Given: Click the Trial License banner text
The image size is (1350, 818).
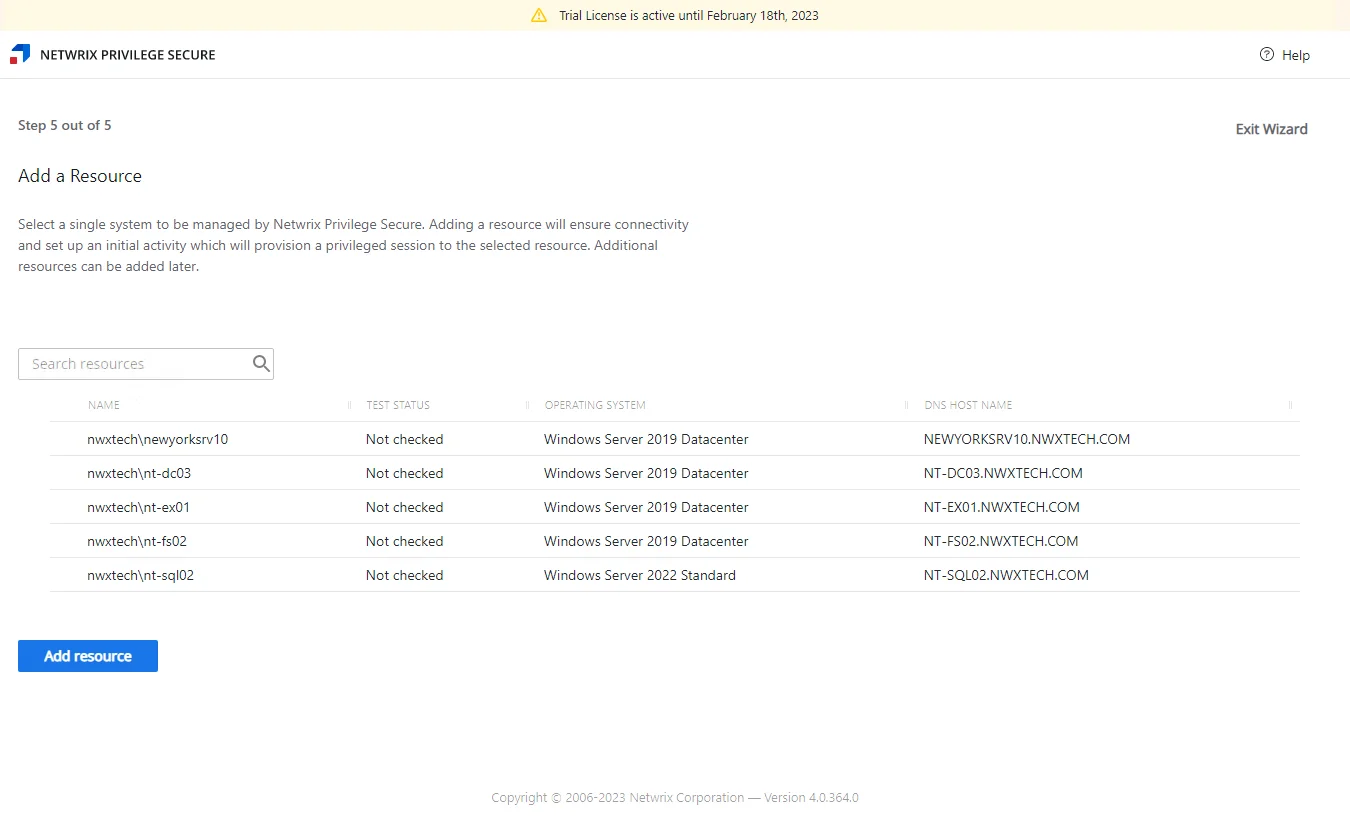Looking at the screenshot, I should pos(689,15).
